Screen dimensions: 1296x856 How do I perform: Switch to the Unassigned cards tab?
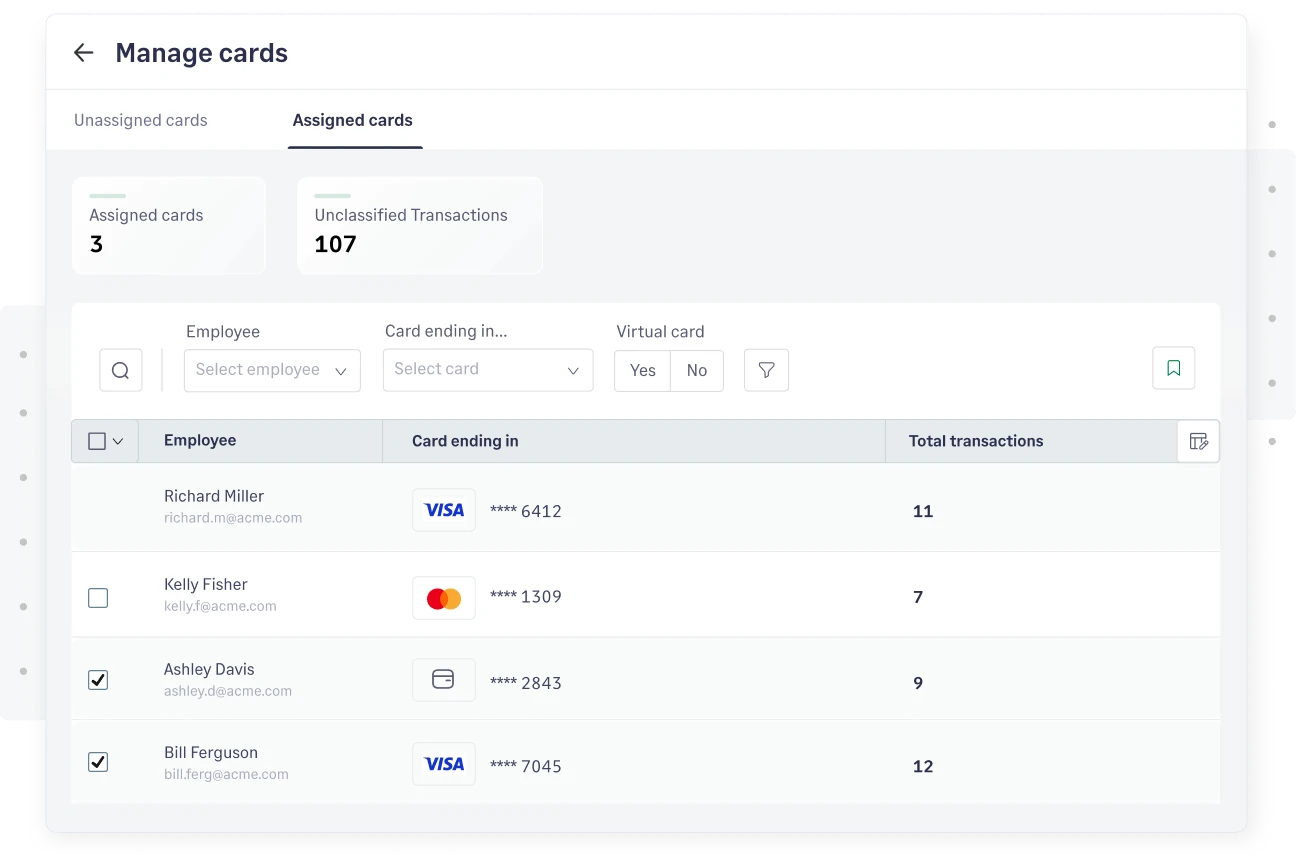(140, 120)
